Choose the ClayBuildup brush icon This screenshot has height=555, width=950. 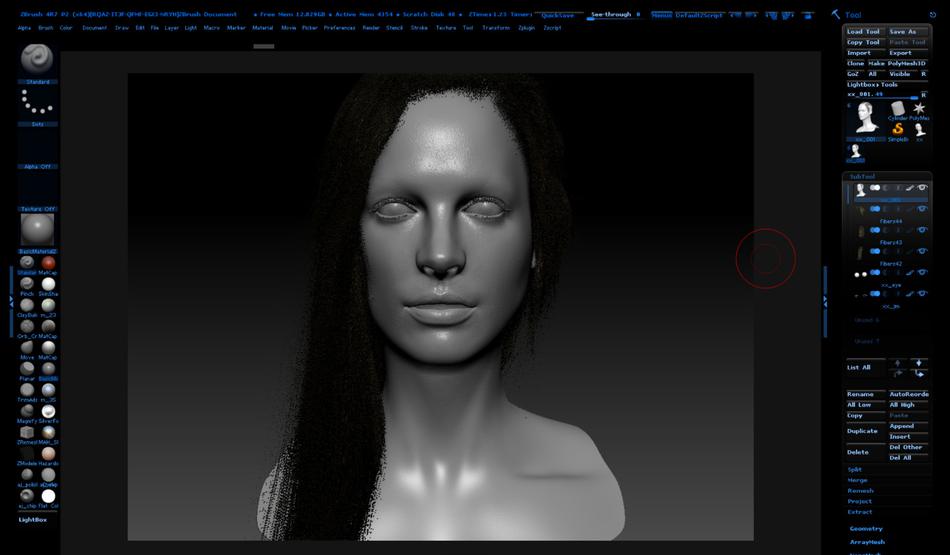[x=27, y=305]
